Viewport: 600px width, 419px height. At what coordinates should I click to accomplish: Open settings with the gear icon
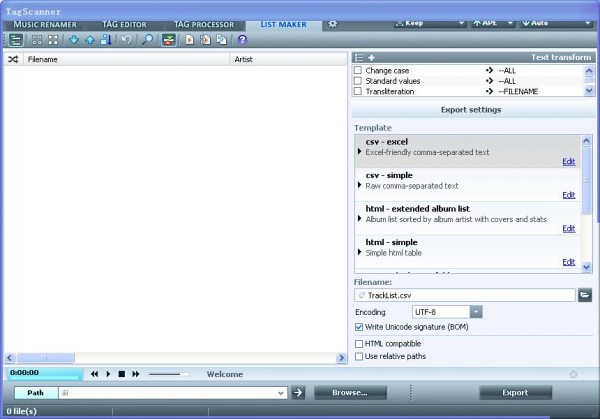(x=333, y=23)
